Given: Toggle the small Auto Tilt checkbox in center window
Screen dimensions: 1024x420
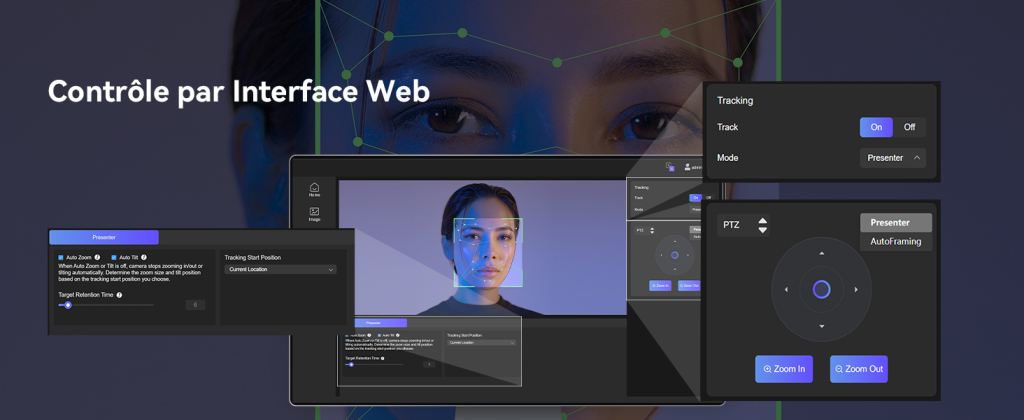Looking at the screenshot, I should (379, 335).
